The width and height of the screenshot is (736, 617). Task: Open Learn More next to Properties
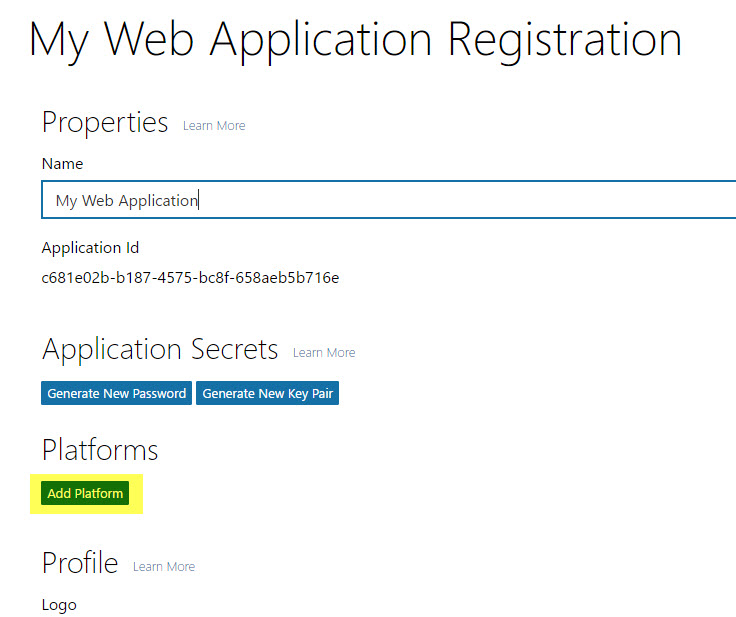click(x=214, y=126)
